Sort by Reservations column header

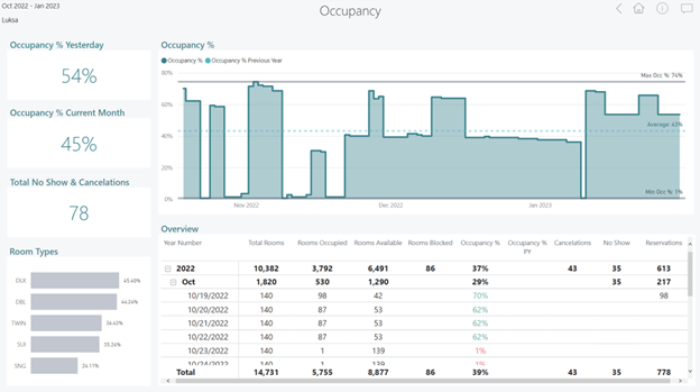pyautogui.click(x=663, y=243)
